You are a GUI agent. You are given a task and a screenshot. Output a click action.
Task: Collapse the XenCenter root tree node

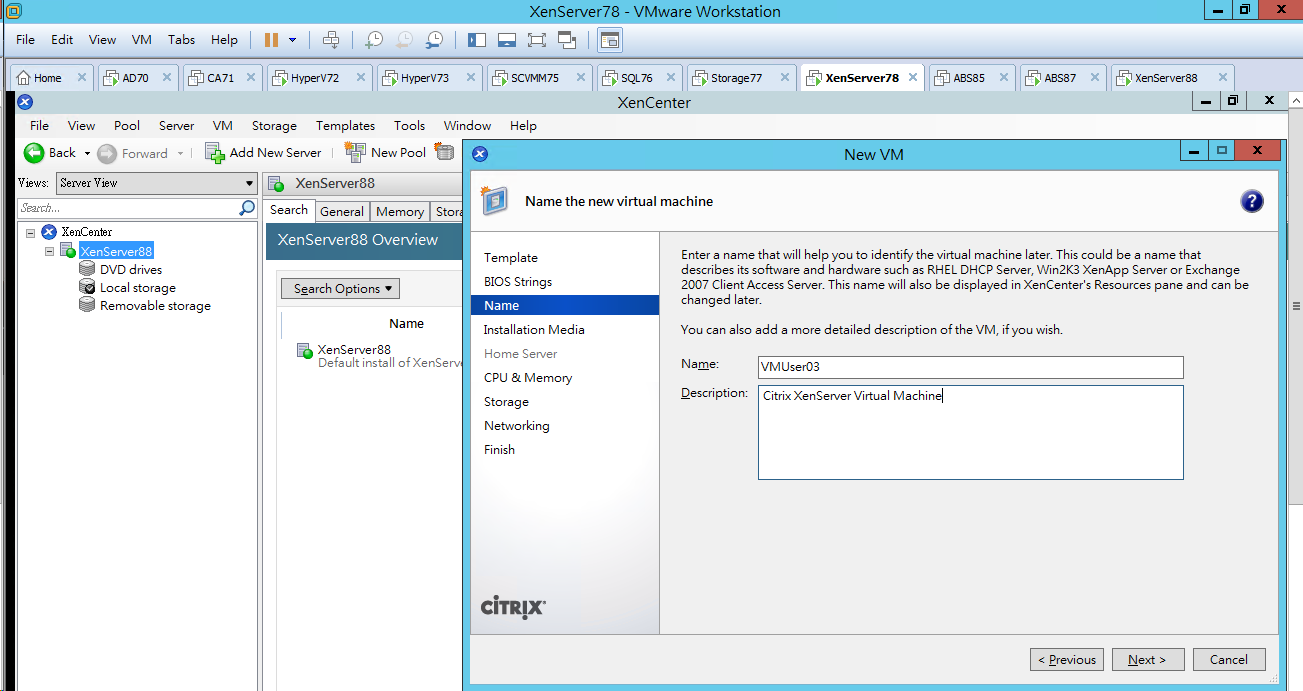pos(31,233)
